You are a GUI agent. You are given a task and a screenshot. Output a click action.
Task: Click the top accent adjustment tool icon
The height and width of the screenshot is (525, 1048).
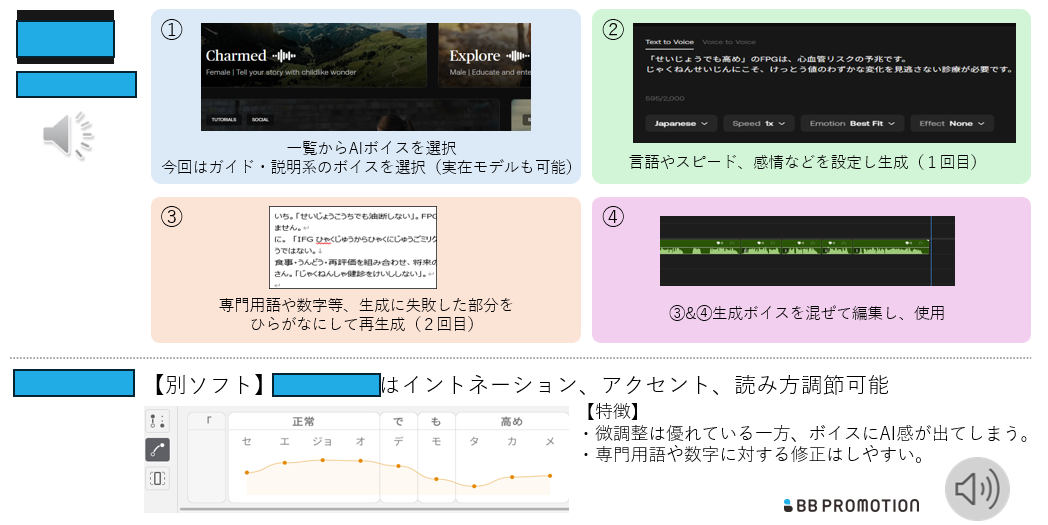click(157, 421)
